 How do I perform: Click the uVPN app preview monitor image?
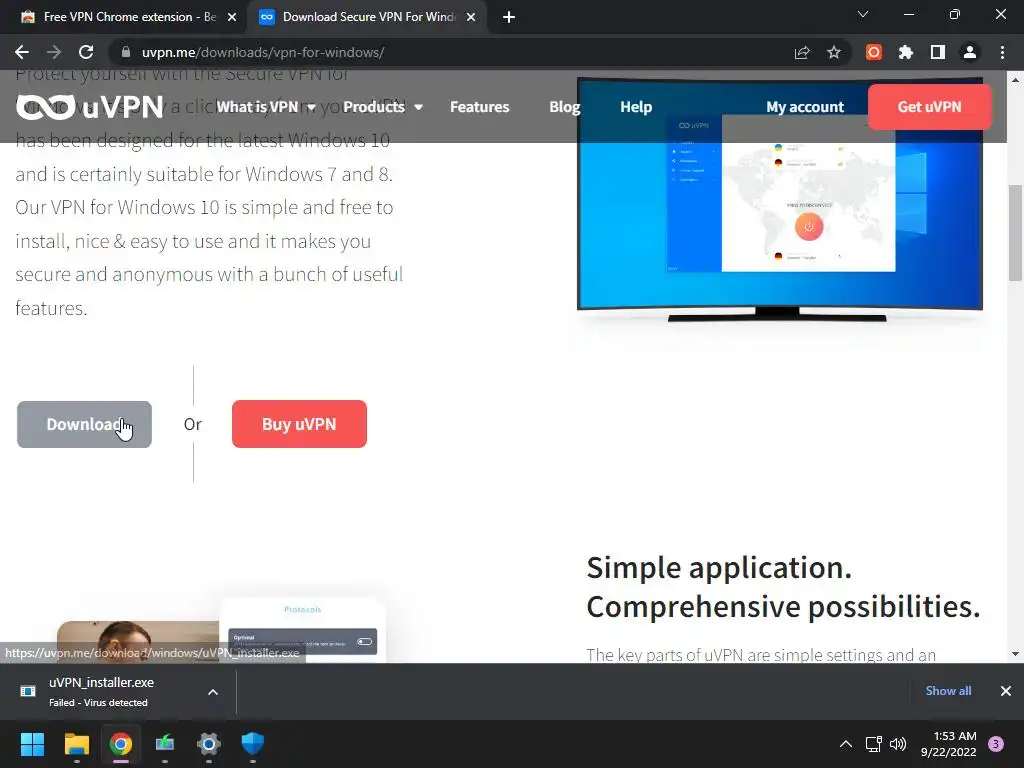[780, 199]
